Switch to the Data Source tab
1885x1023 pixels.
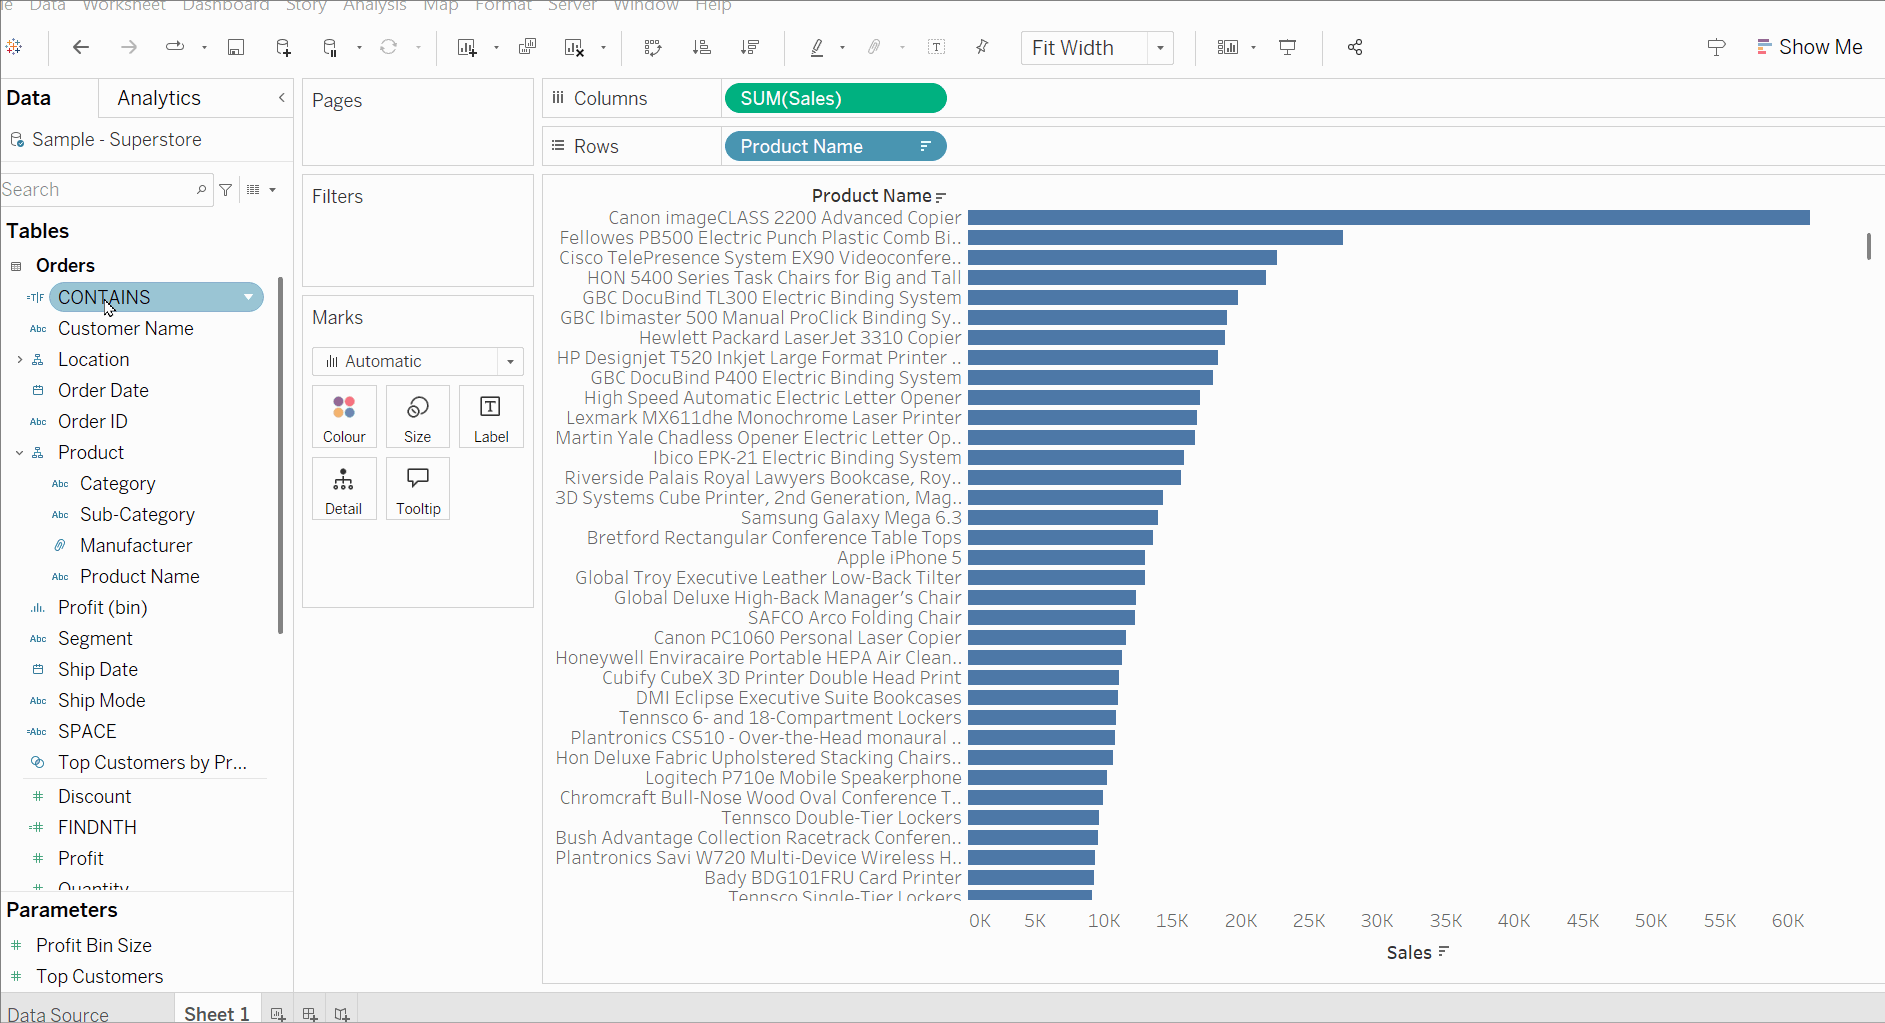click(x=58, y=1014)
